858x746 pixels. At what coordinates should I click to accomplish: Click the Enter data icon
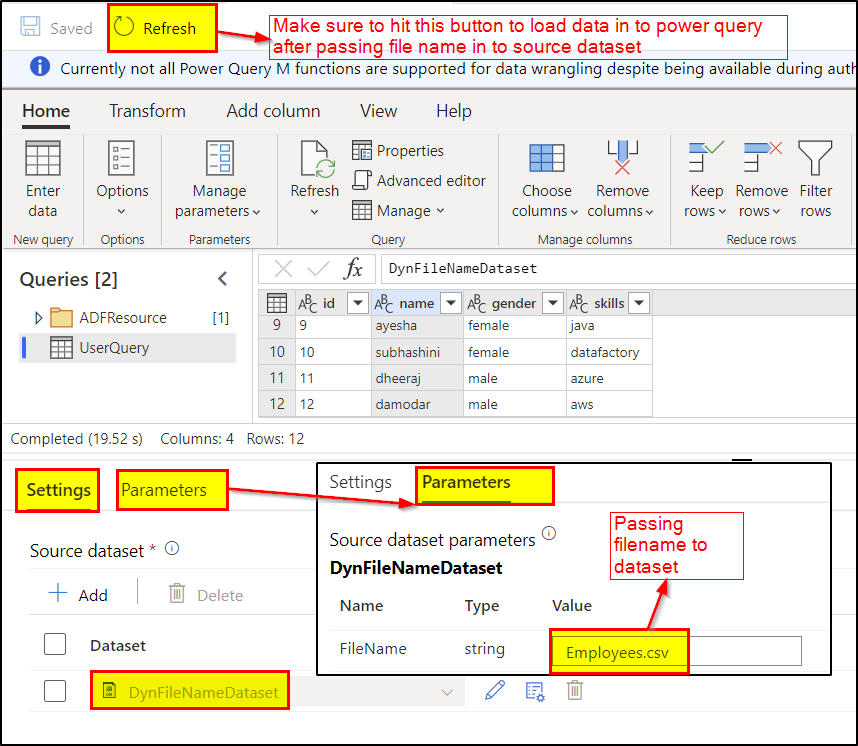point(43,159)
